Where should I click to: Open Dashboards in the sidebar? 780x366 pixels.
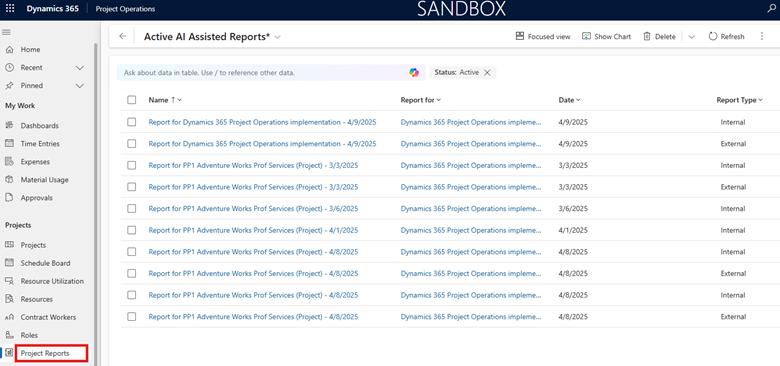point(40,126)
